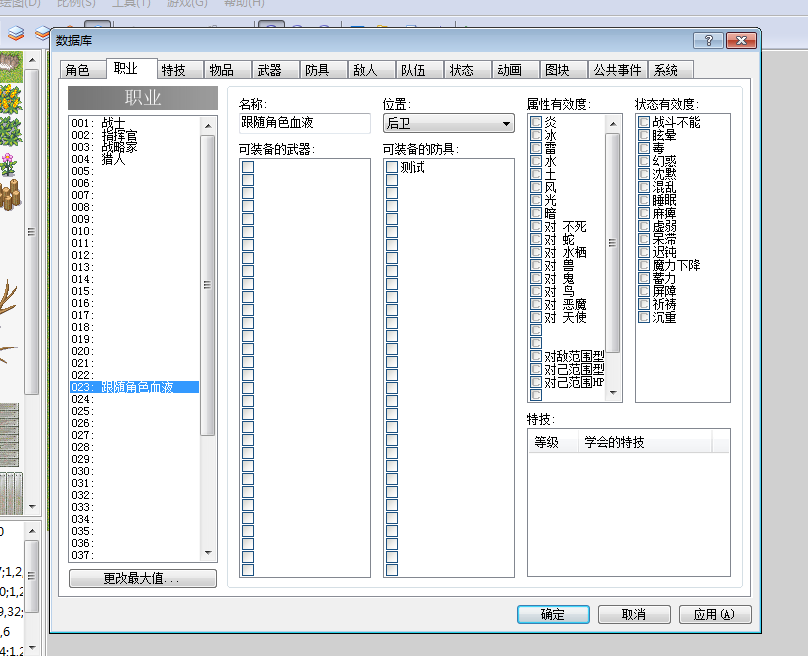Image resolution: width=808 pixels, height=656 pixels.
Task: Click the 属性有效度 list scroll-down arrow
Action: tap(613, 393)
